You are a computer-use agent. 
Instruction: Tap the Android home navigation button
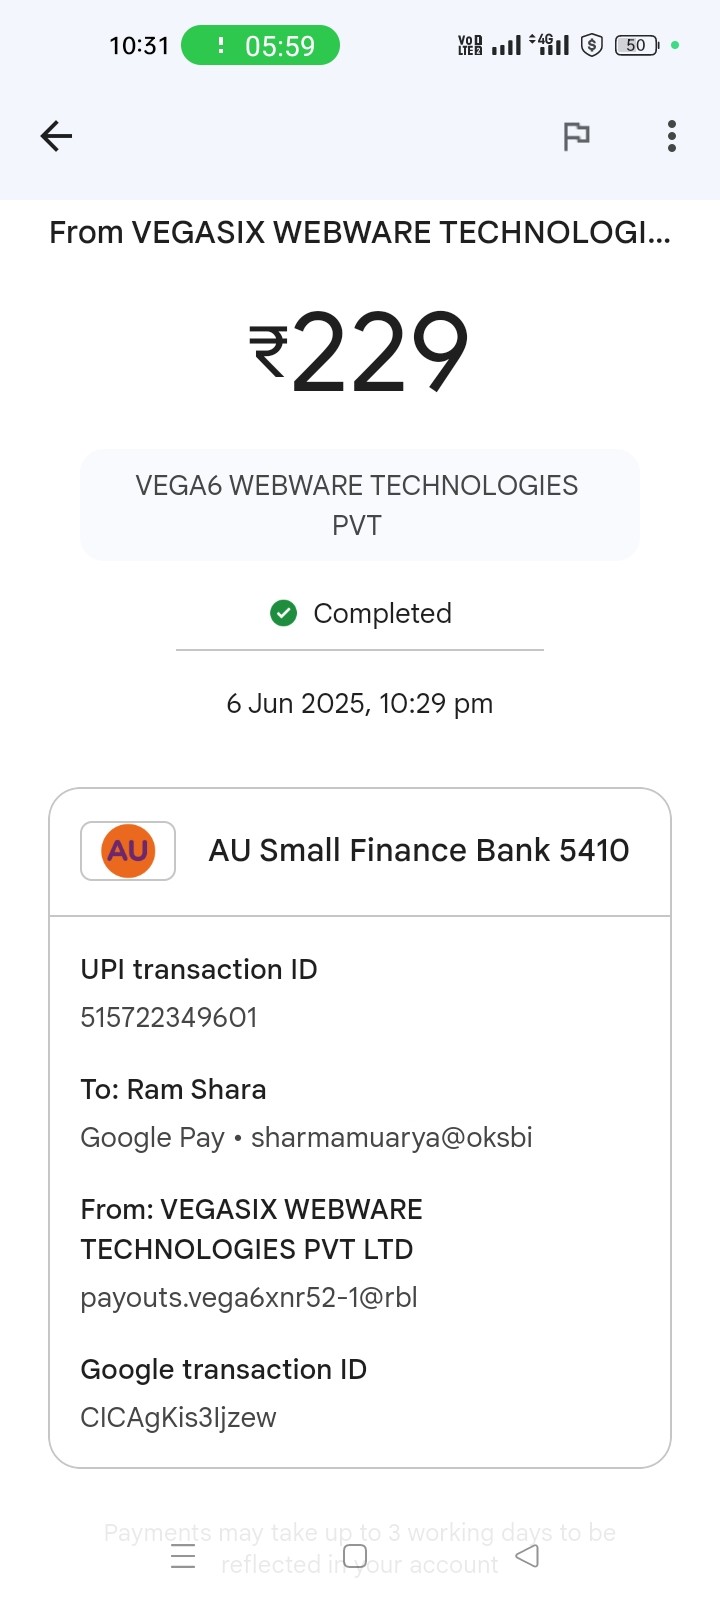[x=355, y=1556]
